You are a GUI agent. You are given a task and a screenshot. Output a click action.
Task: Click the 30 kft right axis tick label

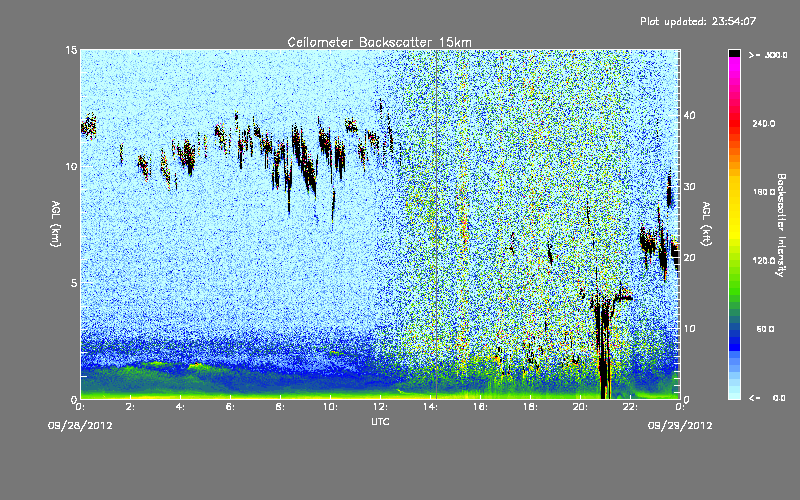pos(689,186)
